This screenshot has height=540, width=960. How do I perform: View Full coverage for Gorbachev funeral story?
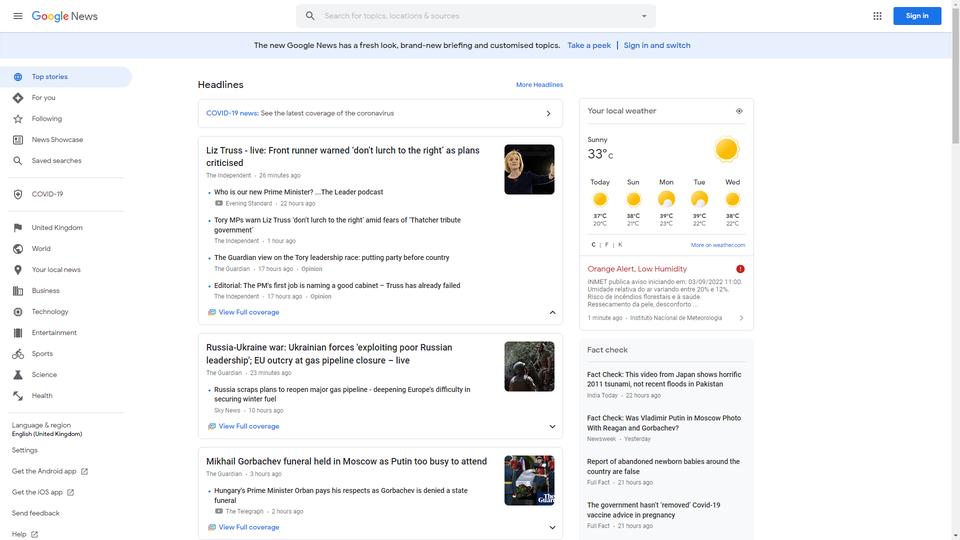pyautogui.click(x=243, y=527)
